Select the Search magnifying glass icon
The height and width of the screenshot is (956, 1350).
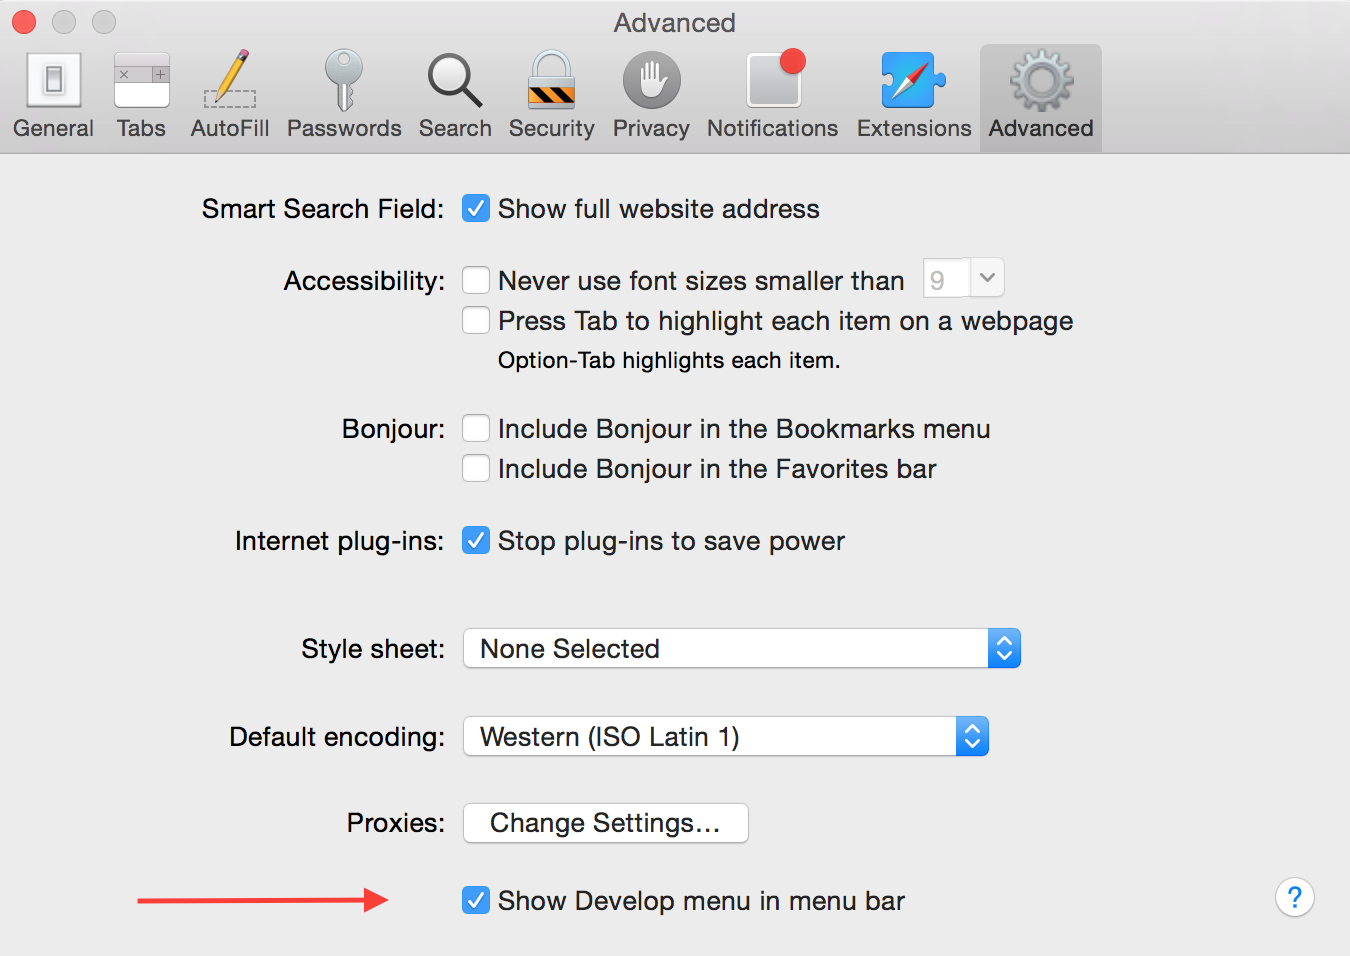coord(455,81)
